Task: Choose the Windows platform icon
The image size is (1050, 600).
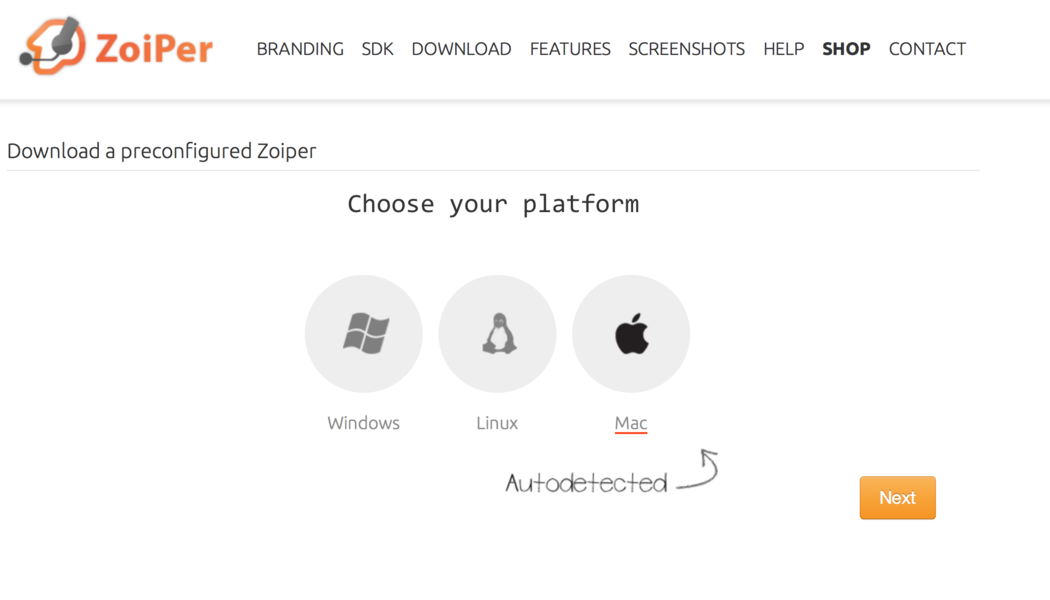Action: tap(364, 334)
